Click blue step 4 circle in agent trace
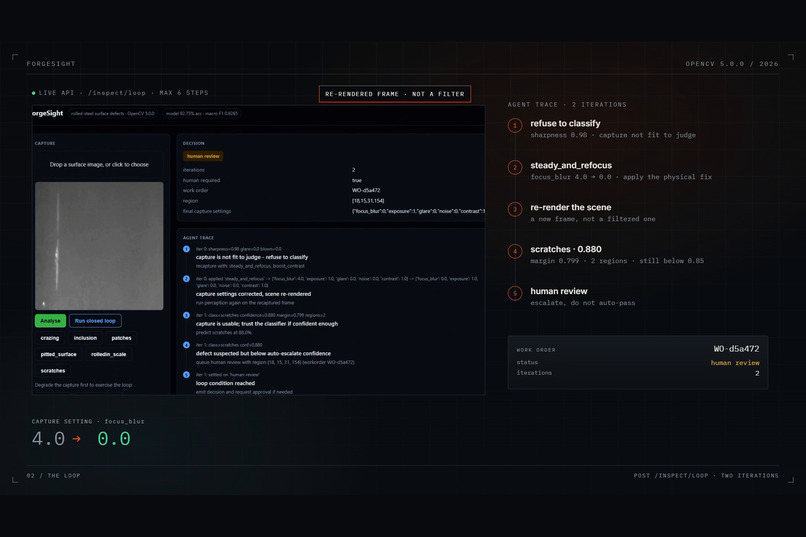This screenshot has height=537, width=806. click(187, 345)
